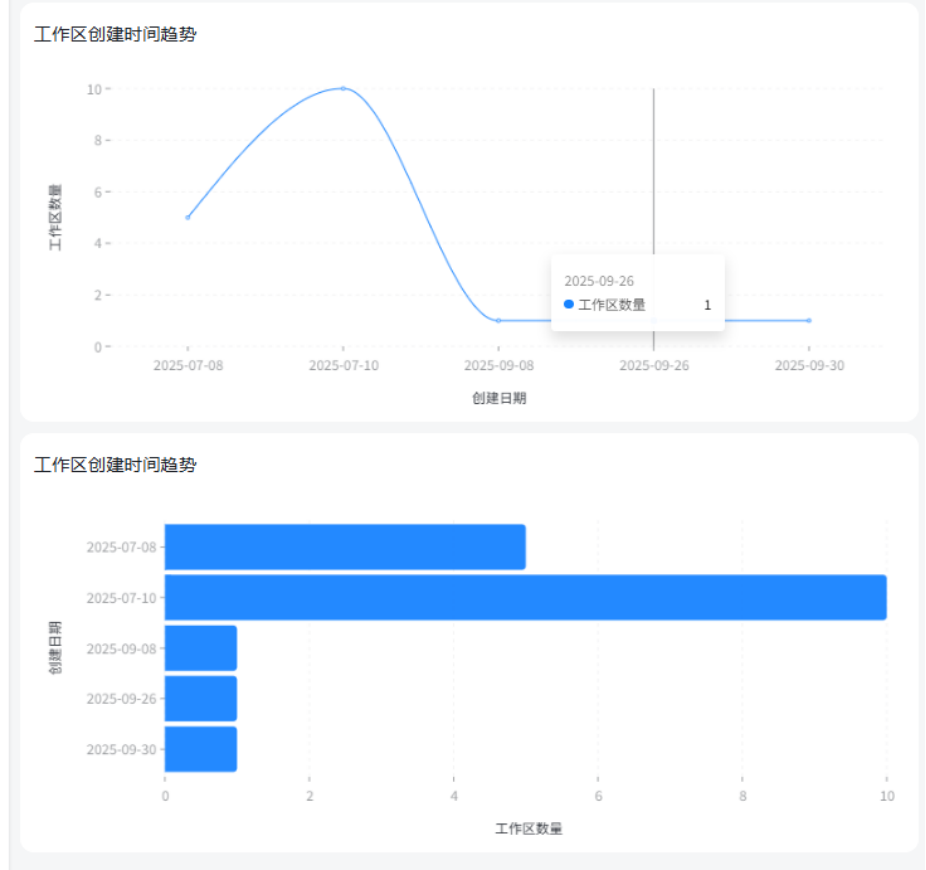Click the 2025-09-26 bar in bar chart

click(201, 699)
